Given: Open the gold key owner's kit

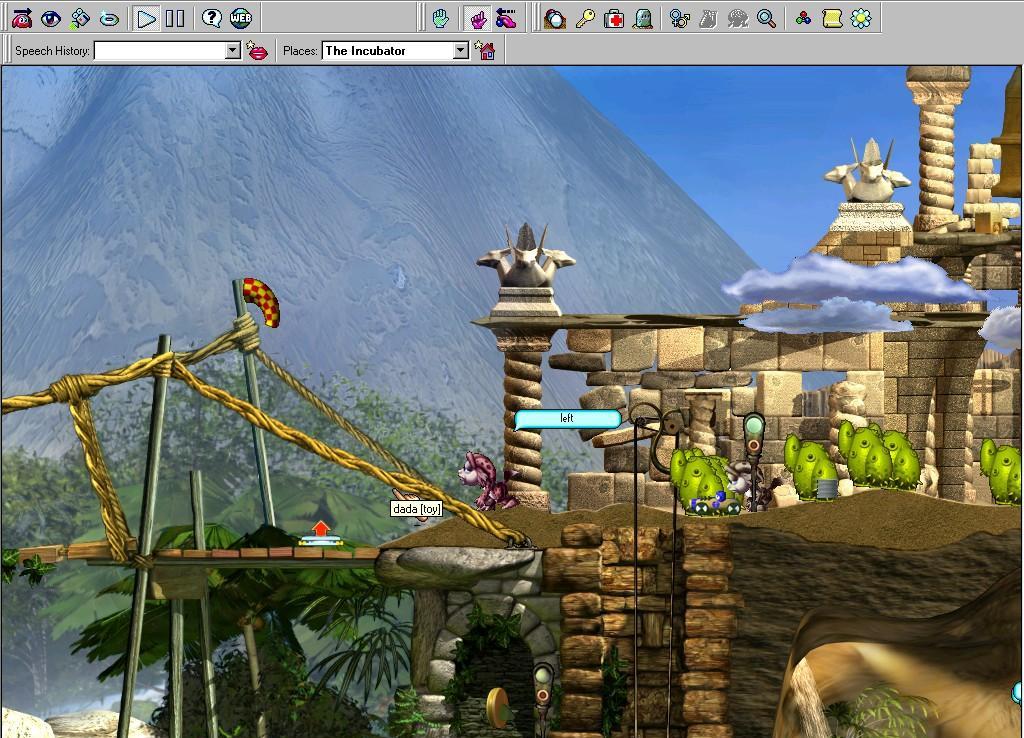Looking at the screenshot, I should point(585,18).
